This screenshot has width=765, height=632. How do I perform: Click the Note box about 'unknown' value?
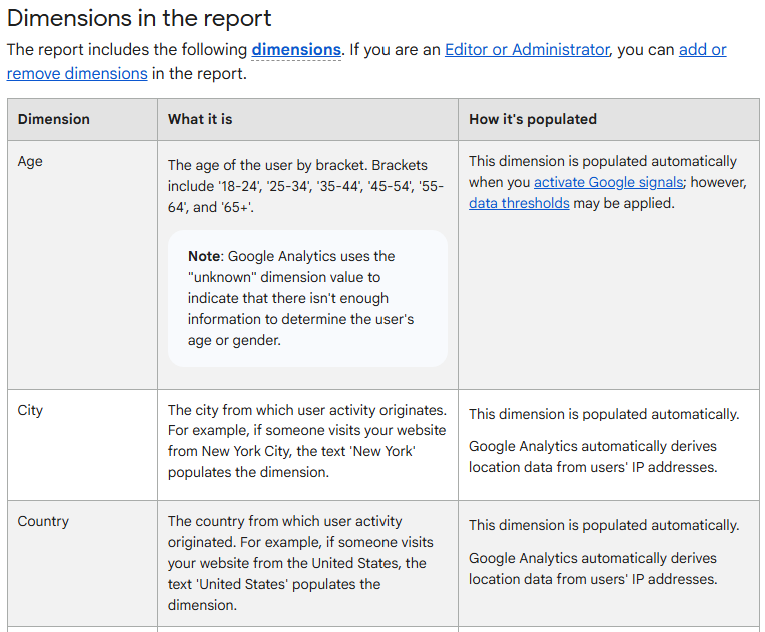click(x=307, y=298)
